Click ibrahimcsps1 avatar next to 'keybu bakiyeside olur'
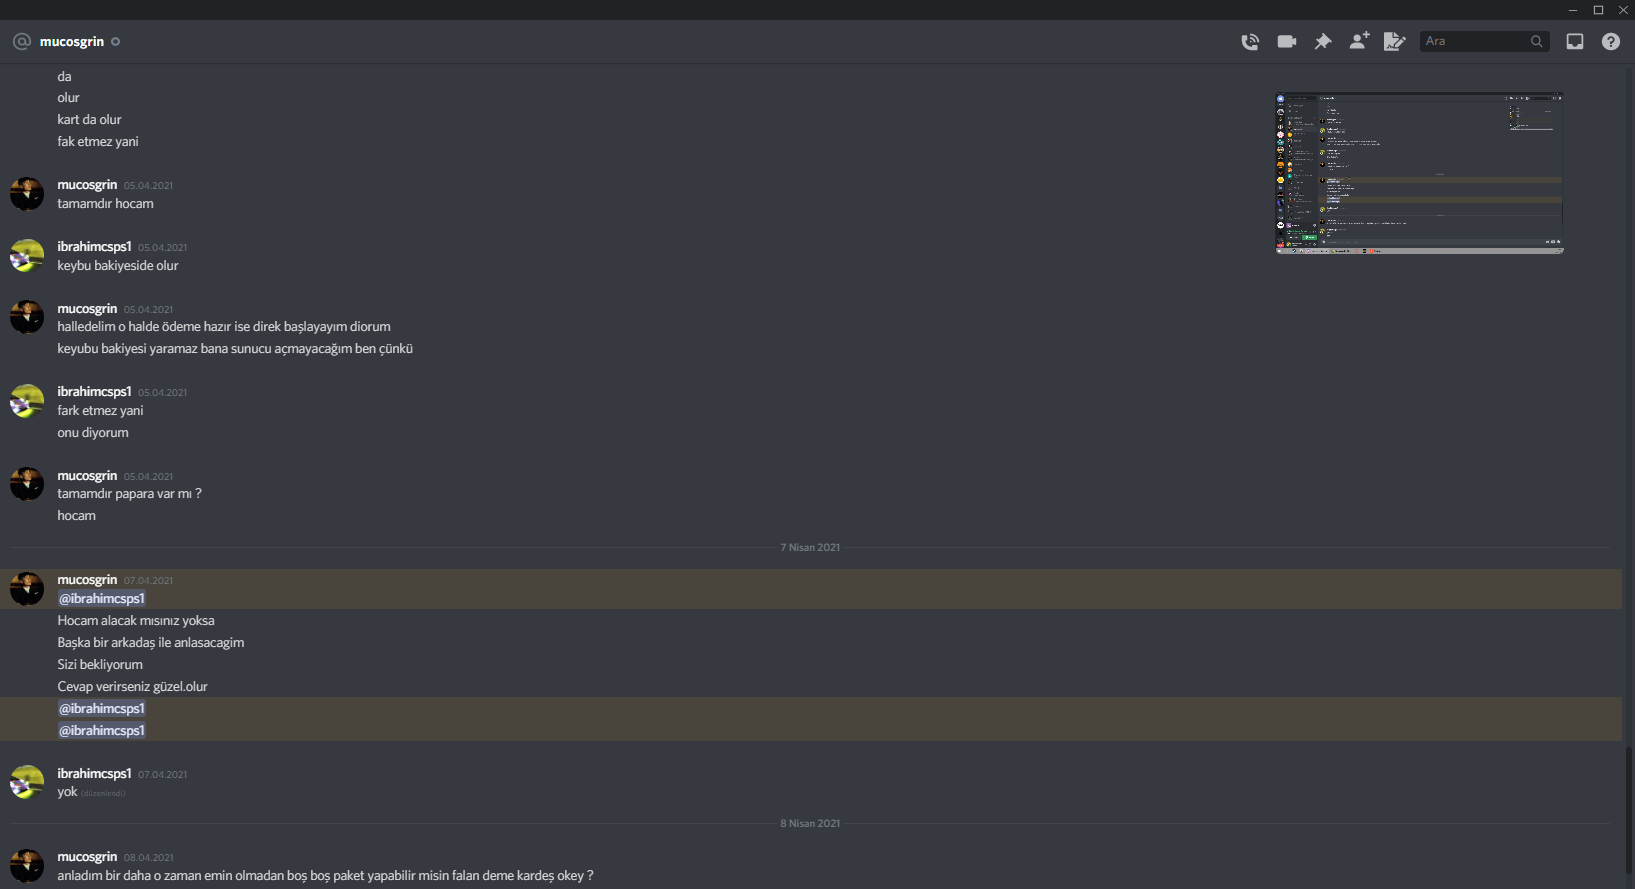The image size is (1635, 889). coord(27,256)
